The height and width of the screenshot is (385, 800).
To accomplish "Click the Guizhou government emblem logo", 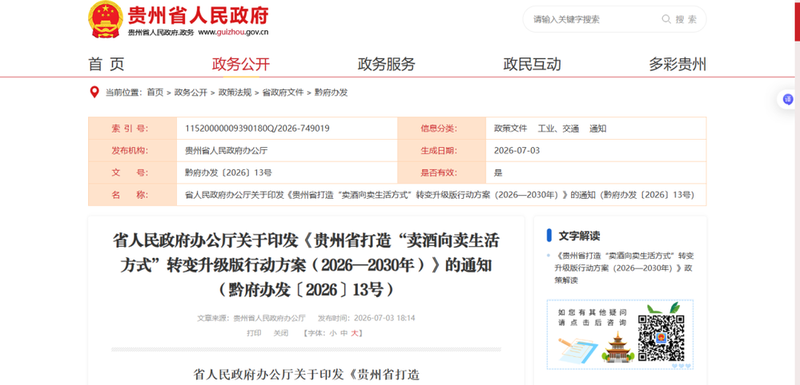I will point(106,19).
